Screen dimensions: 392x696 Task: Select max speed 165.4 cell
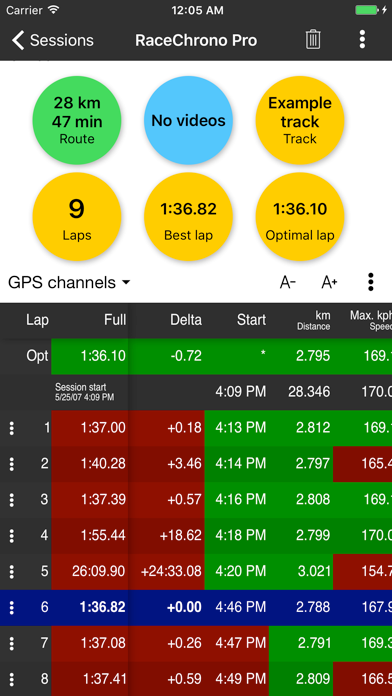point(362,464)
